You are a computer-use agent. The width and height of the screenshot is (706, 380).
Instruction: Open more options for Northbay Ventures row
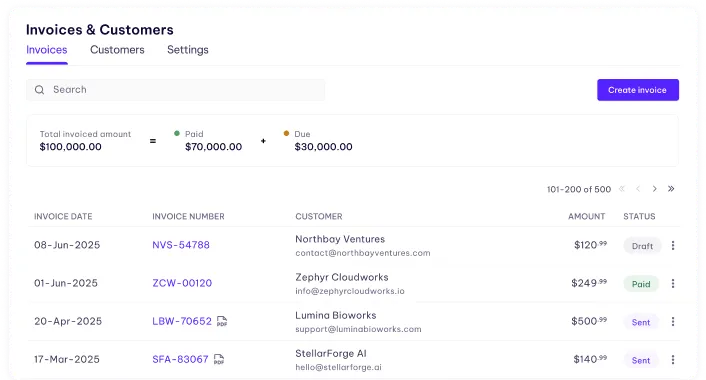[x=673, y=245]
